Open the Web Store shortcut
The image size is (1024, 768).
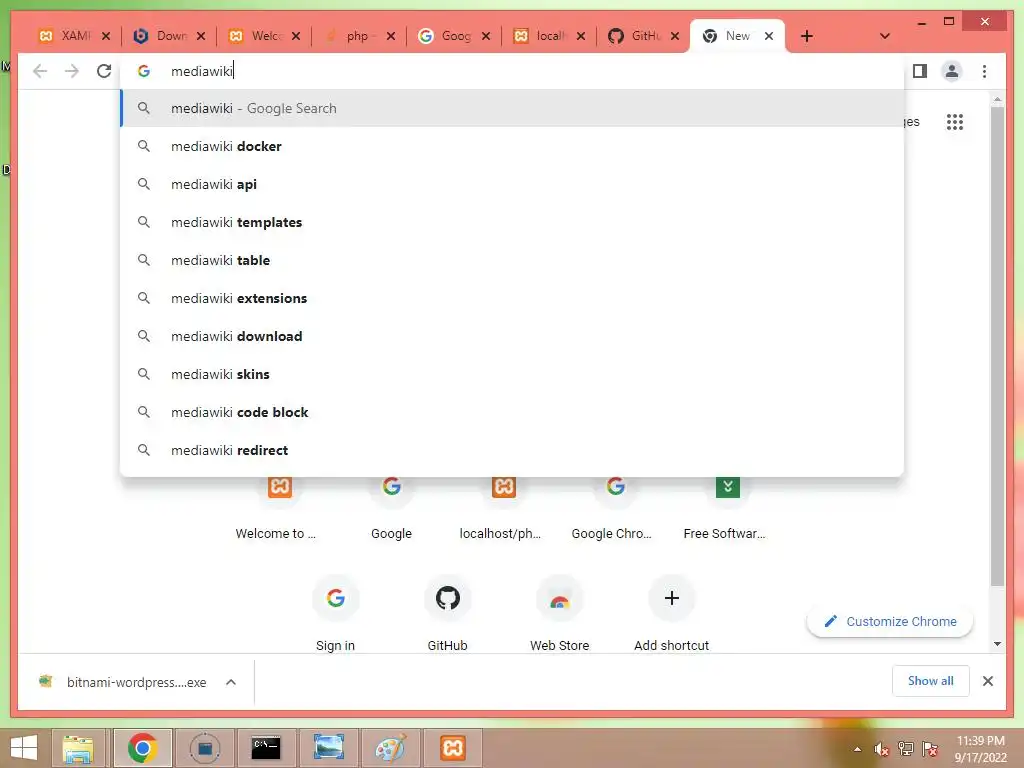tap(559, 612)
